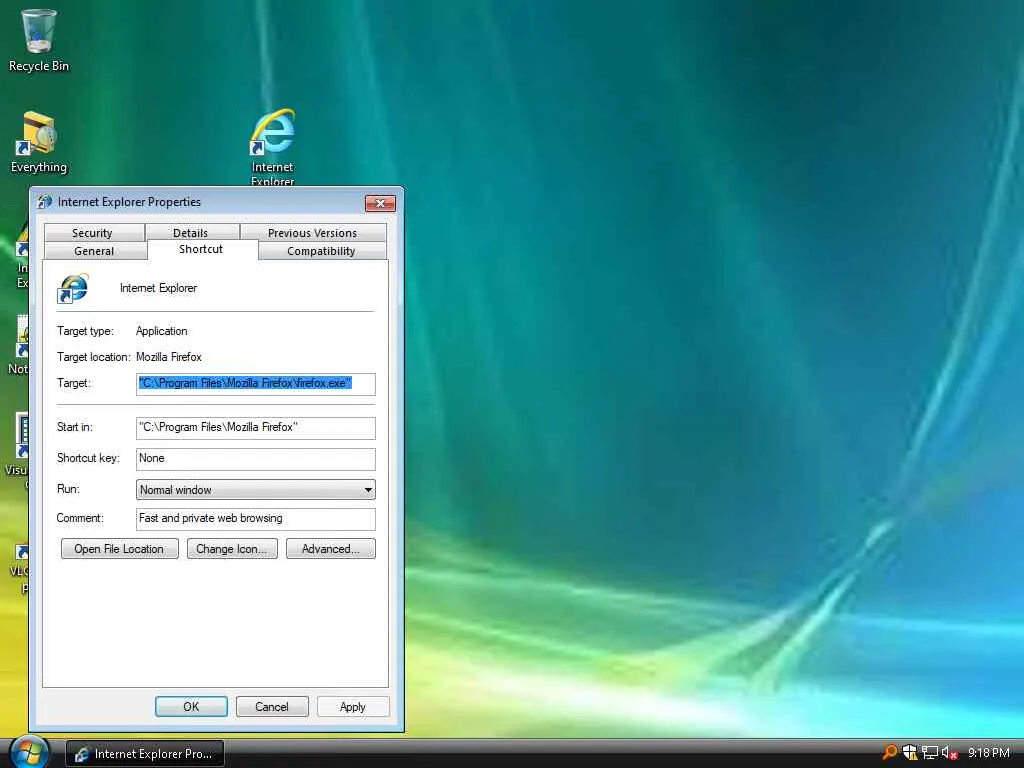Confirm with the OK button
The width and height of the screenshot is (1024, 768).
(191, 707)
